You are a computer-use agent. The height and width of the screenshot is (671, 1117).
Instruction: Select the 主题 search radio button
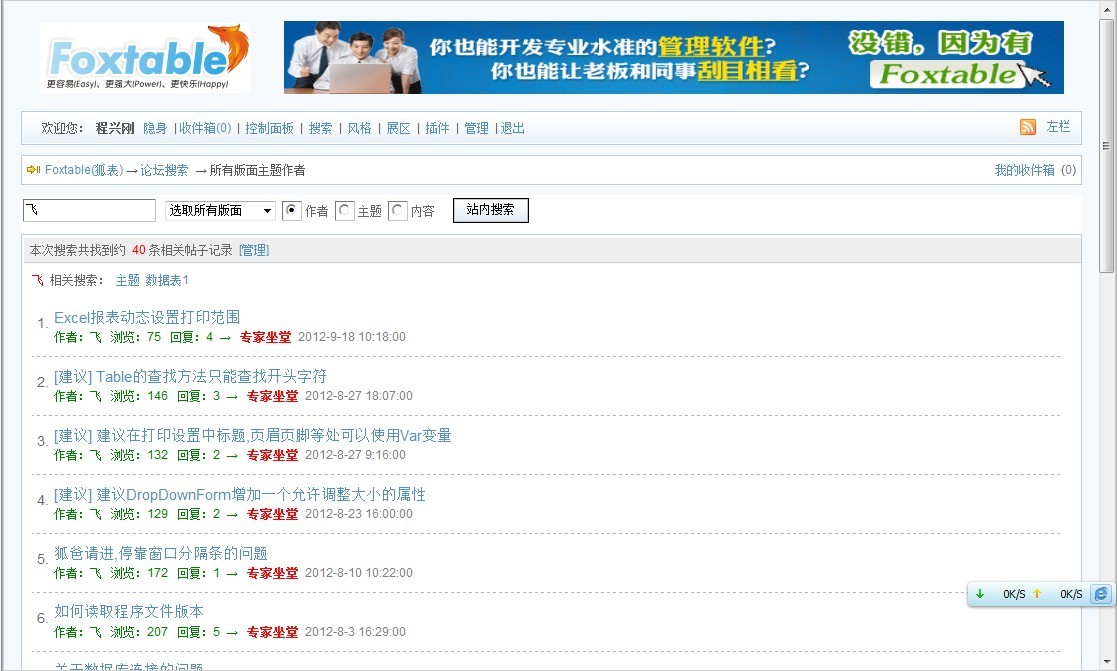[x=344, y=211]
